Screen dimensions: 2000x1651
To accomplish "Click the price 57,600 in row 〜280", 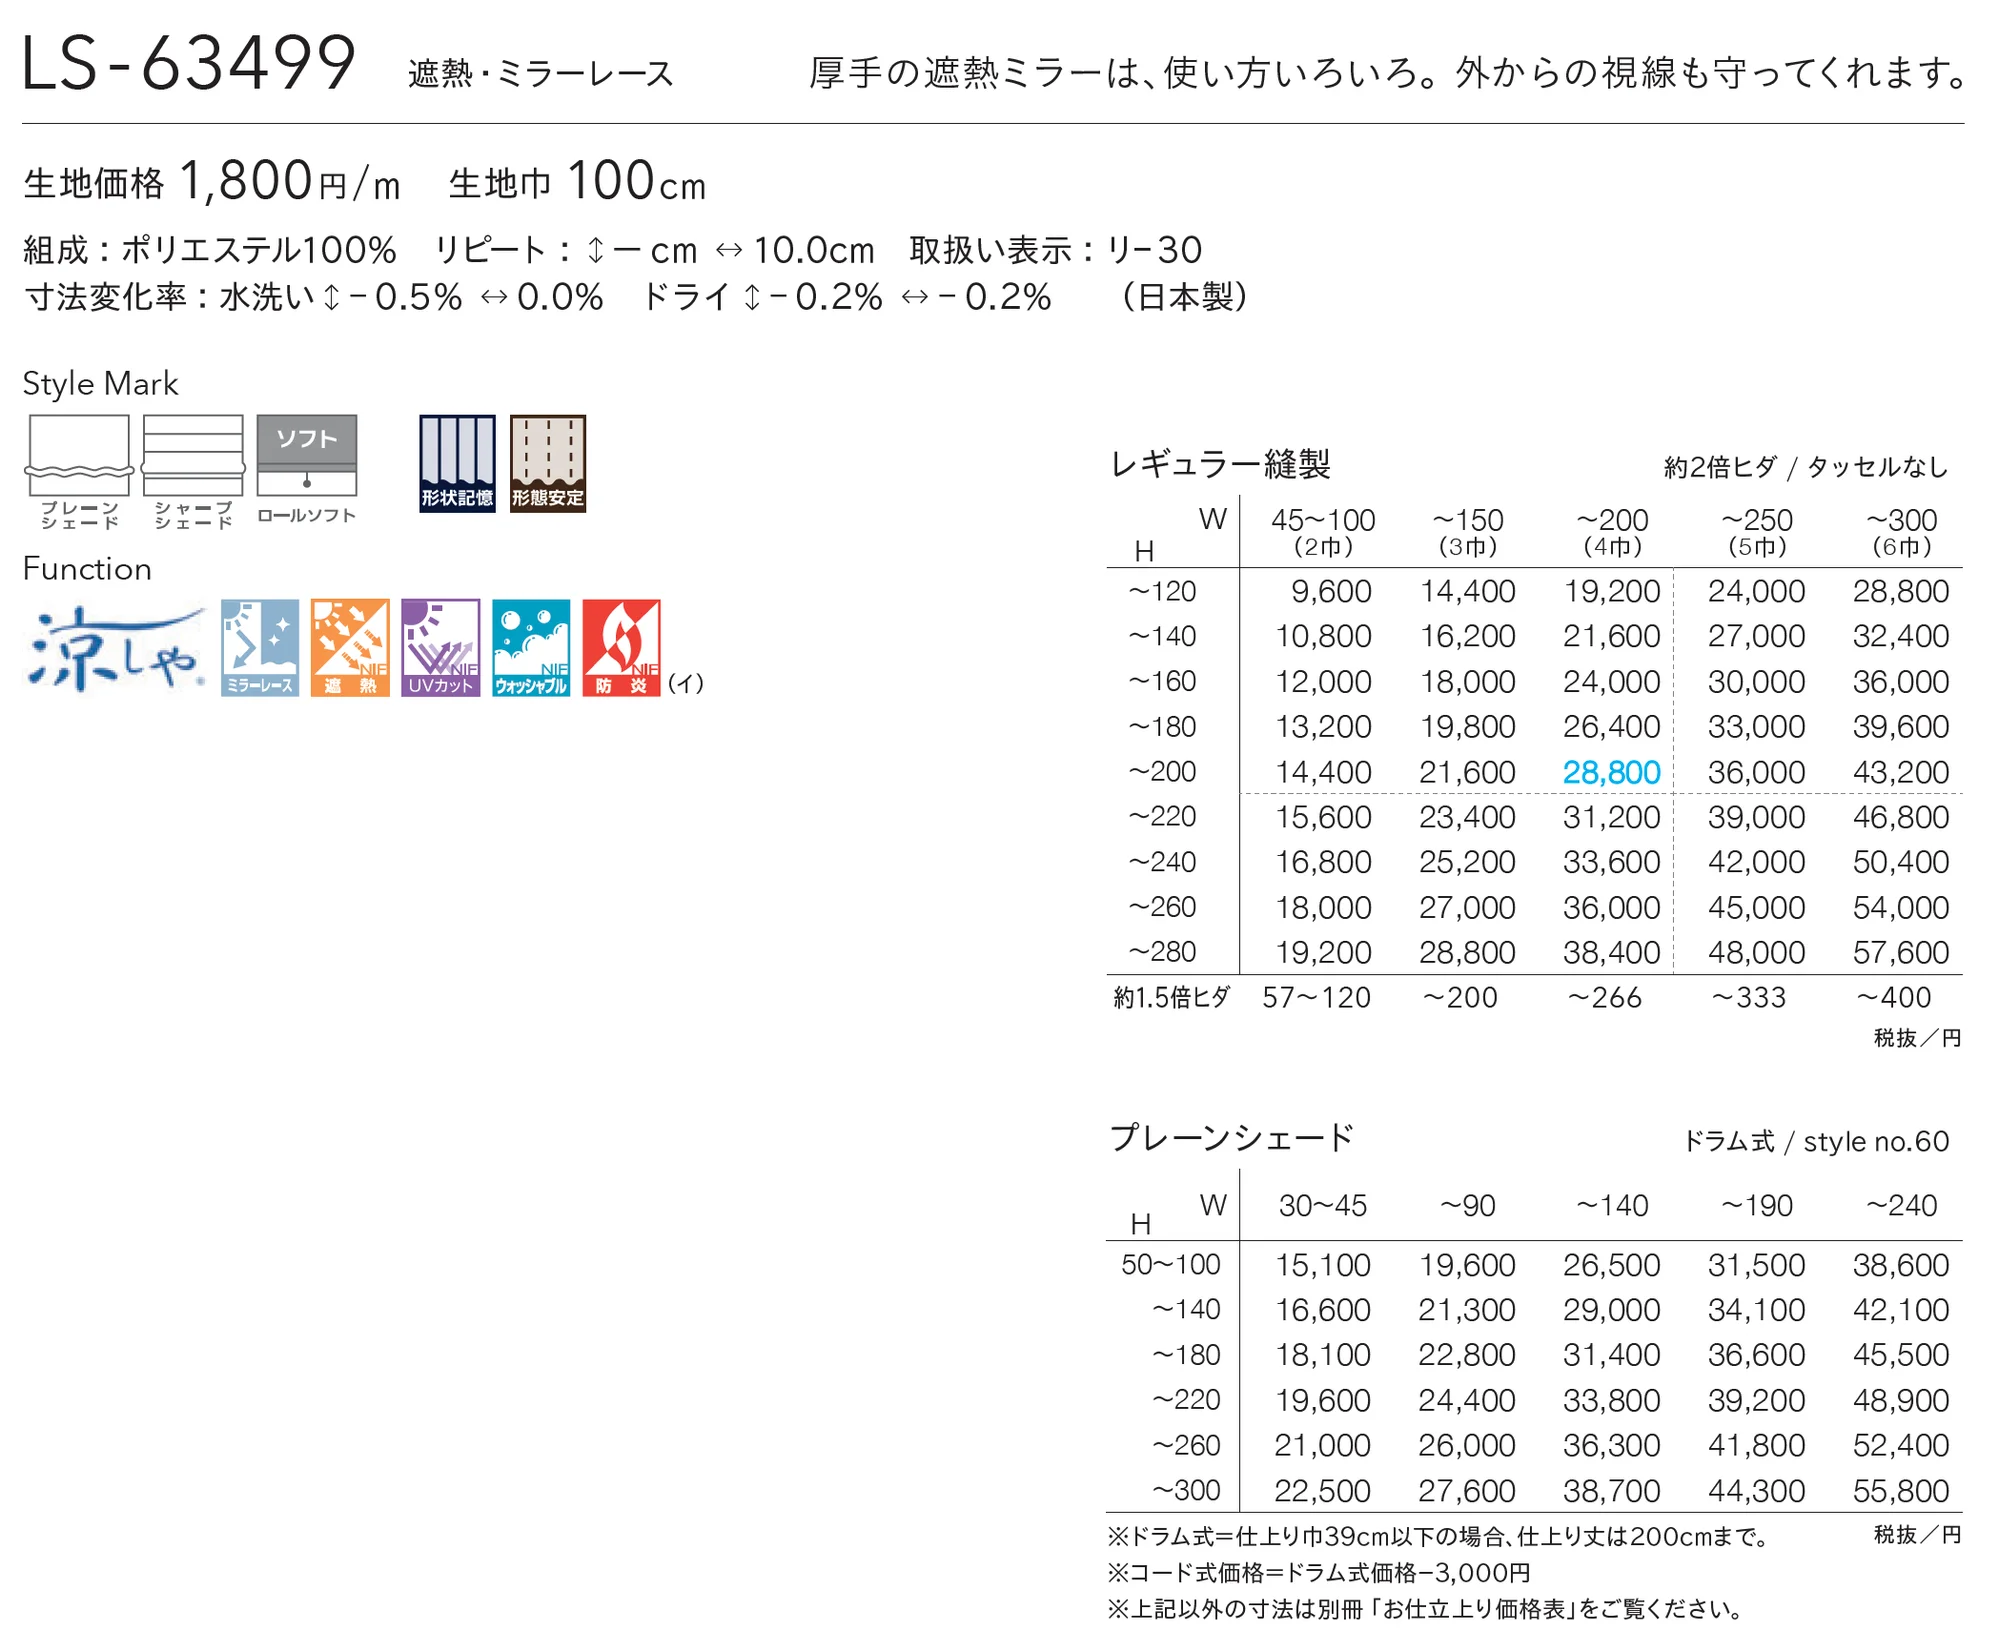I will [x=1900, y=952].
